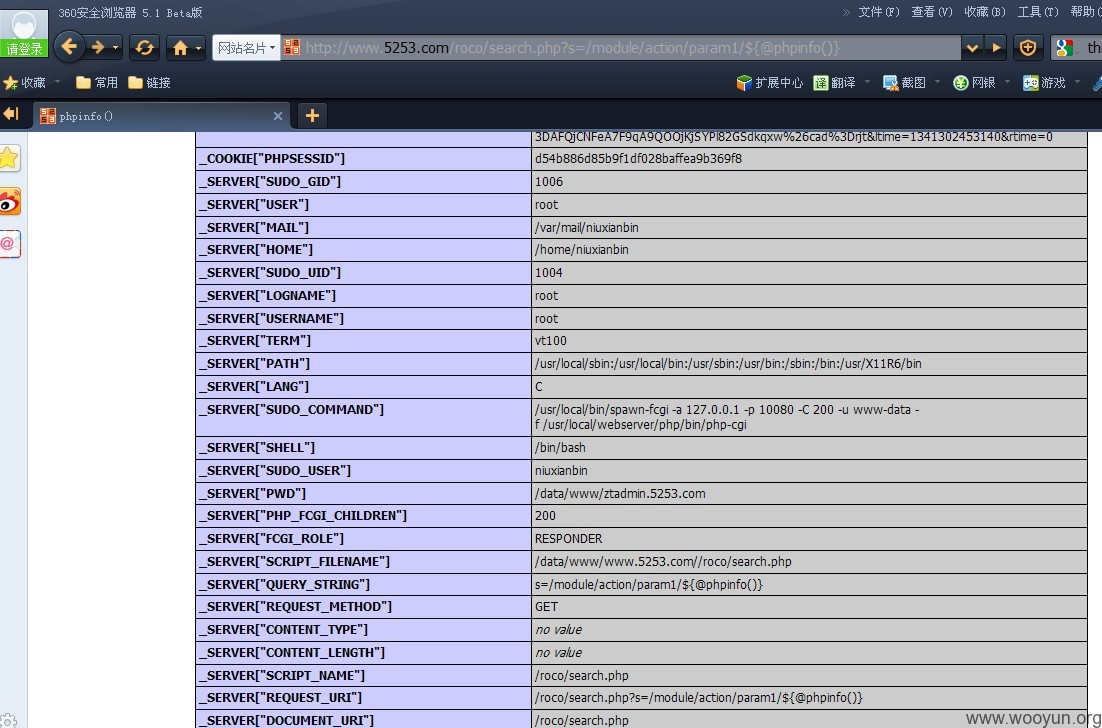The image size is (1102, 728).
Task: Open the 工具(T) menu
Action: [x=1037, y=12]
